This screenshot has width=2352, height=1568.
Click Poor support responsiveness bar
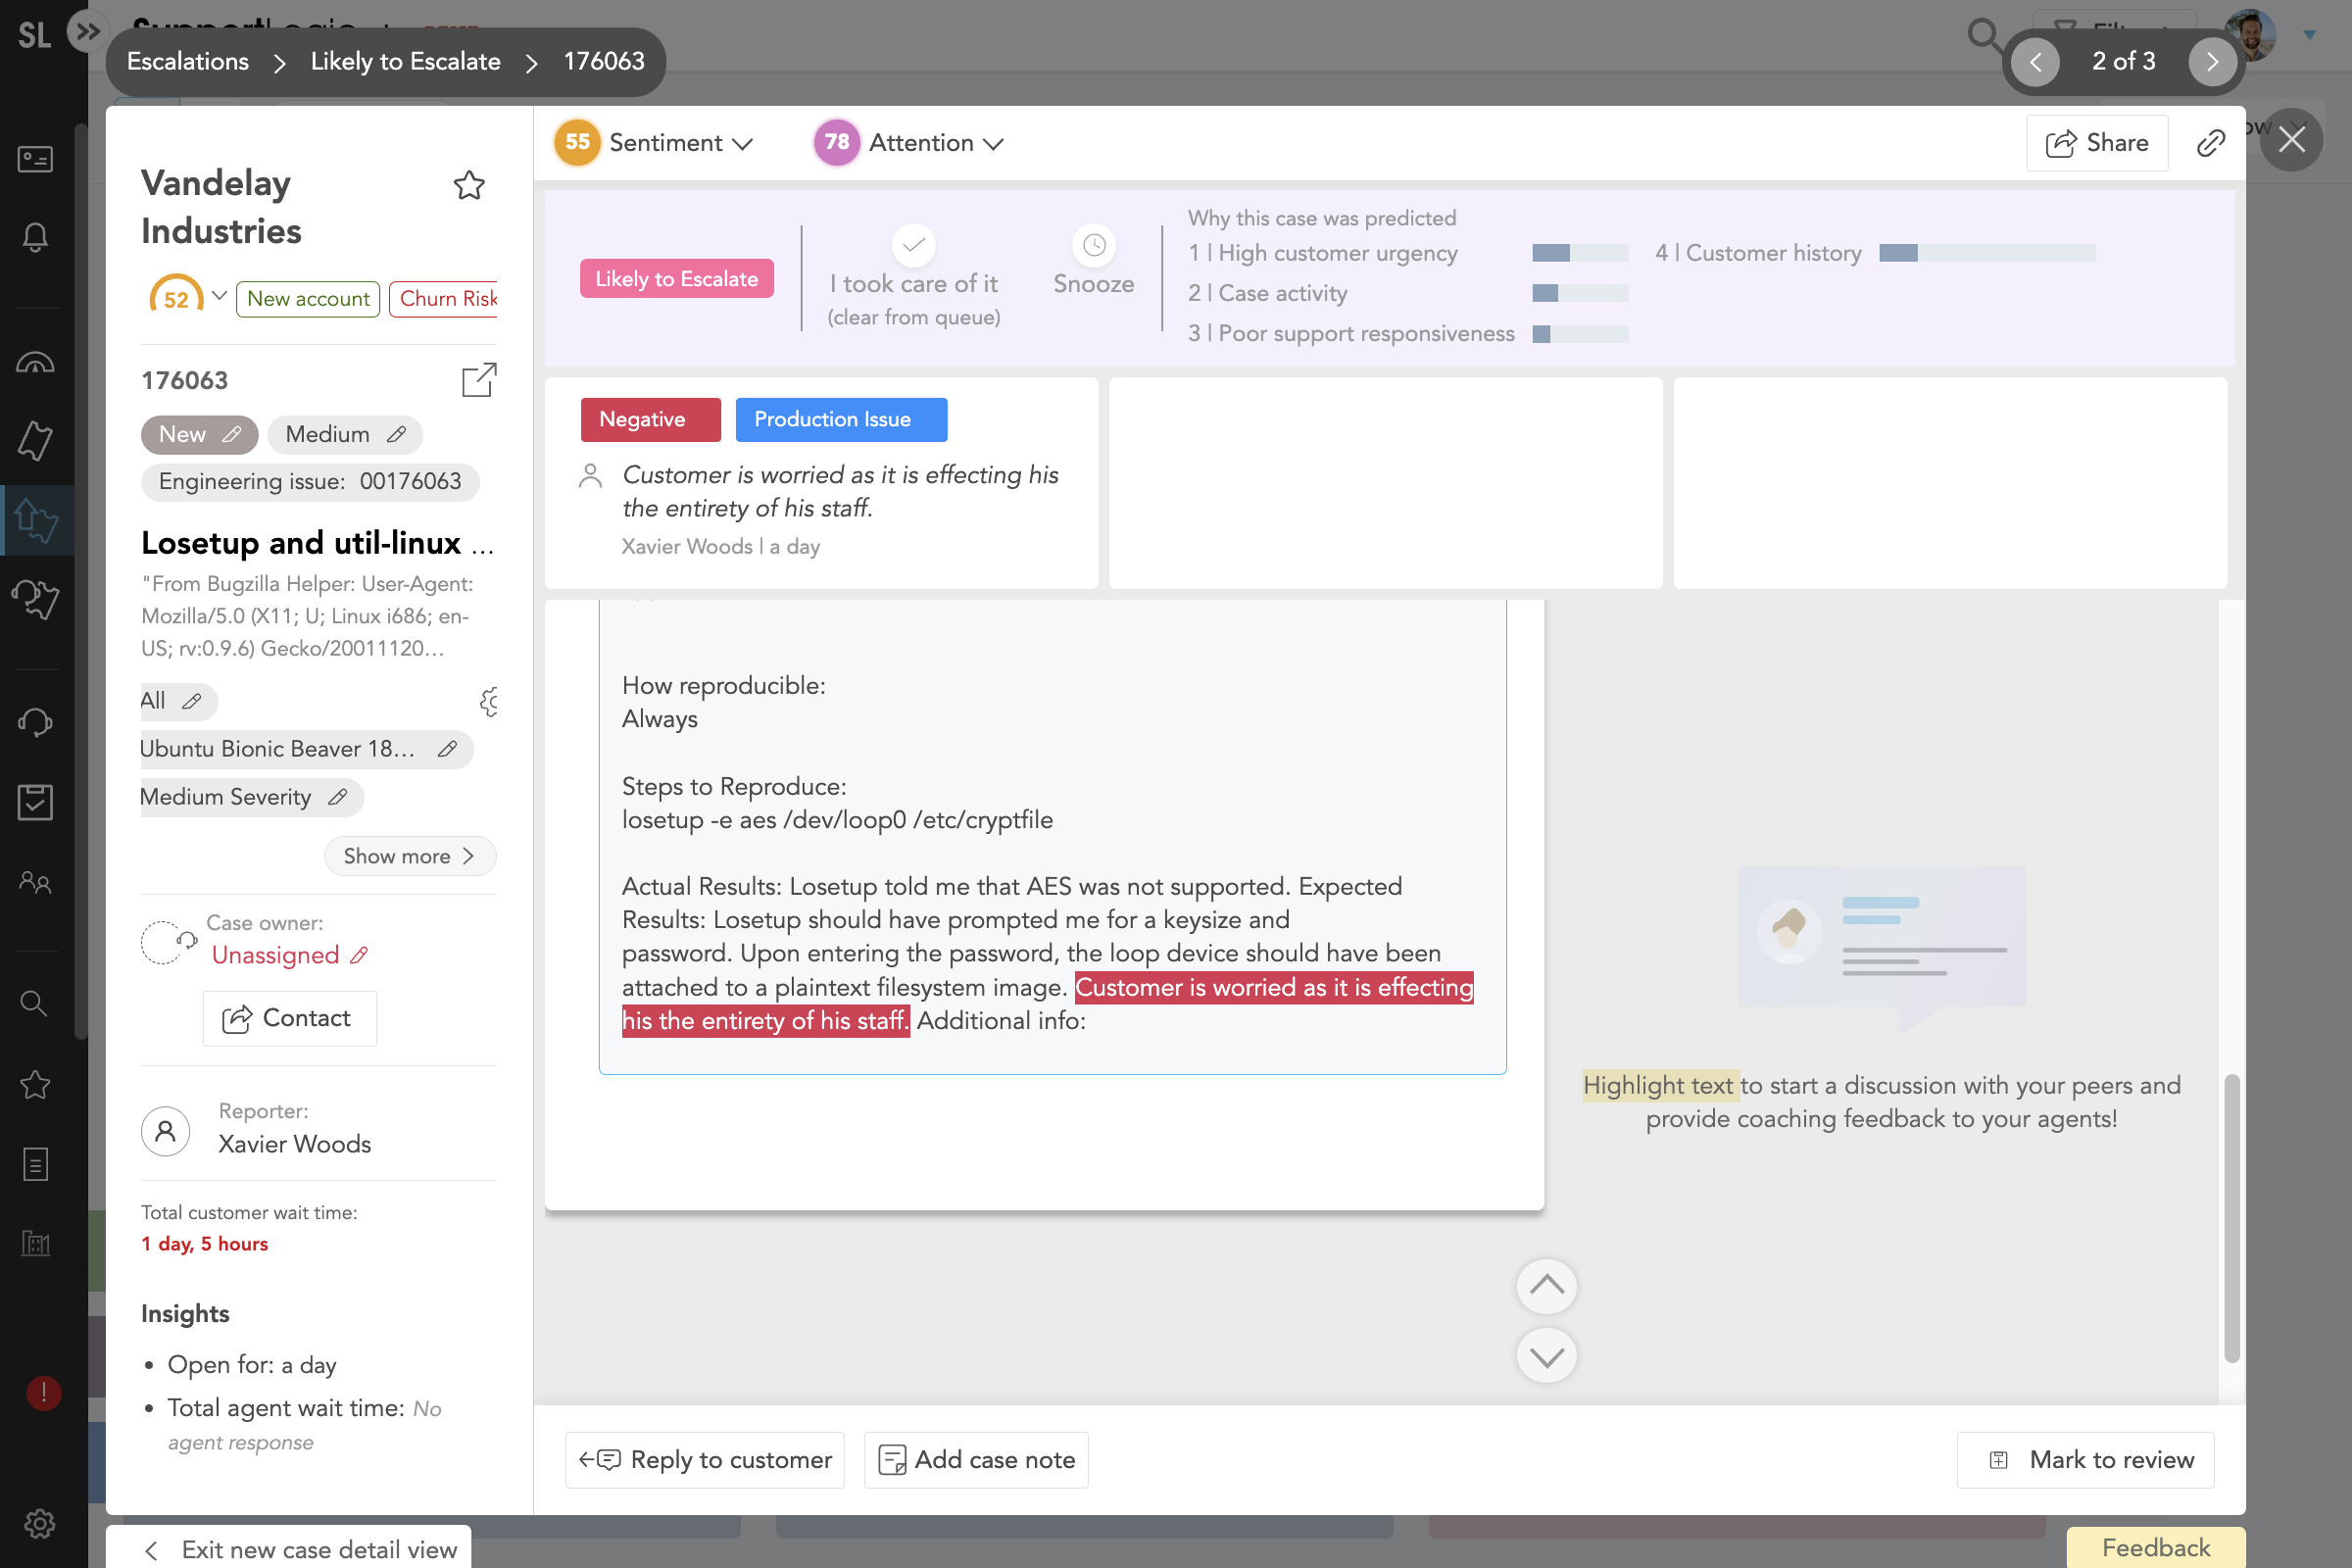[1580, 334]
